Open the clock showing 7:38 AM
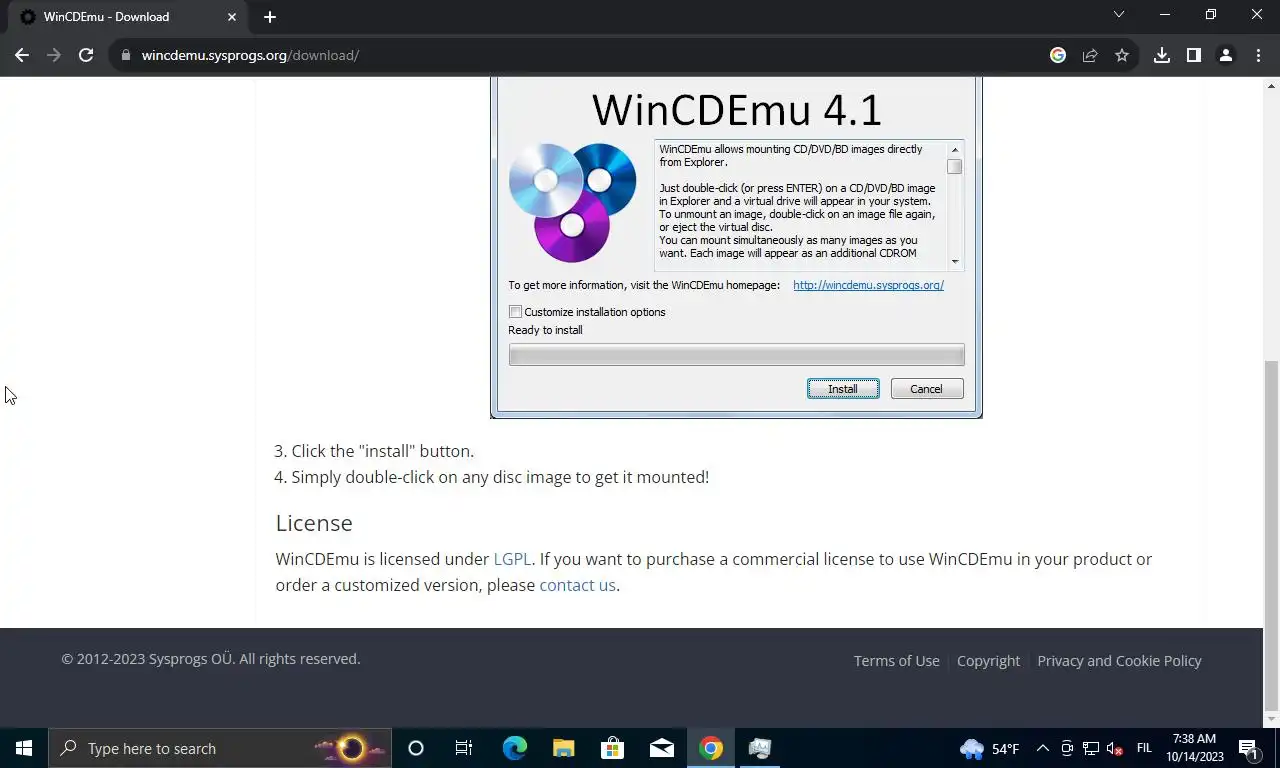Screen dimensions: 1280x768 pos(1194,748)
